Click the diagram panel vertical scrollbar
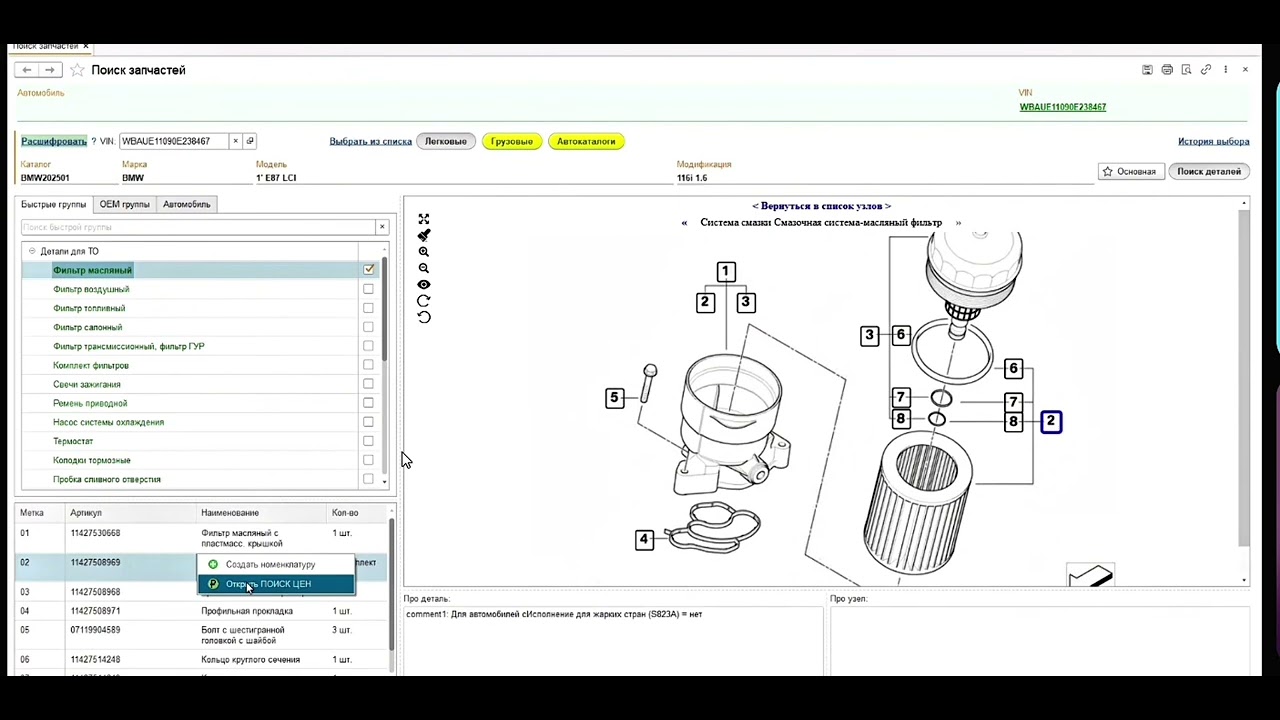The image size is (1280, 720). pos(1244,380)
